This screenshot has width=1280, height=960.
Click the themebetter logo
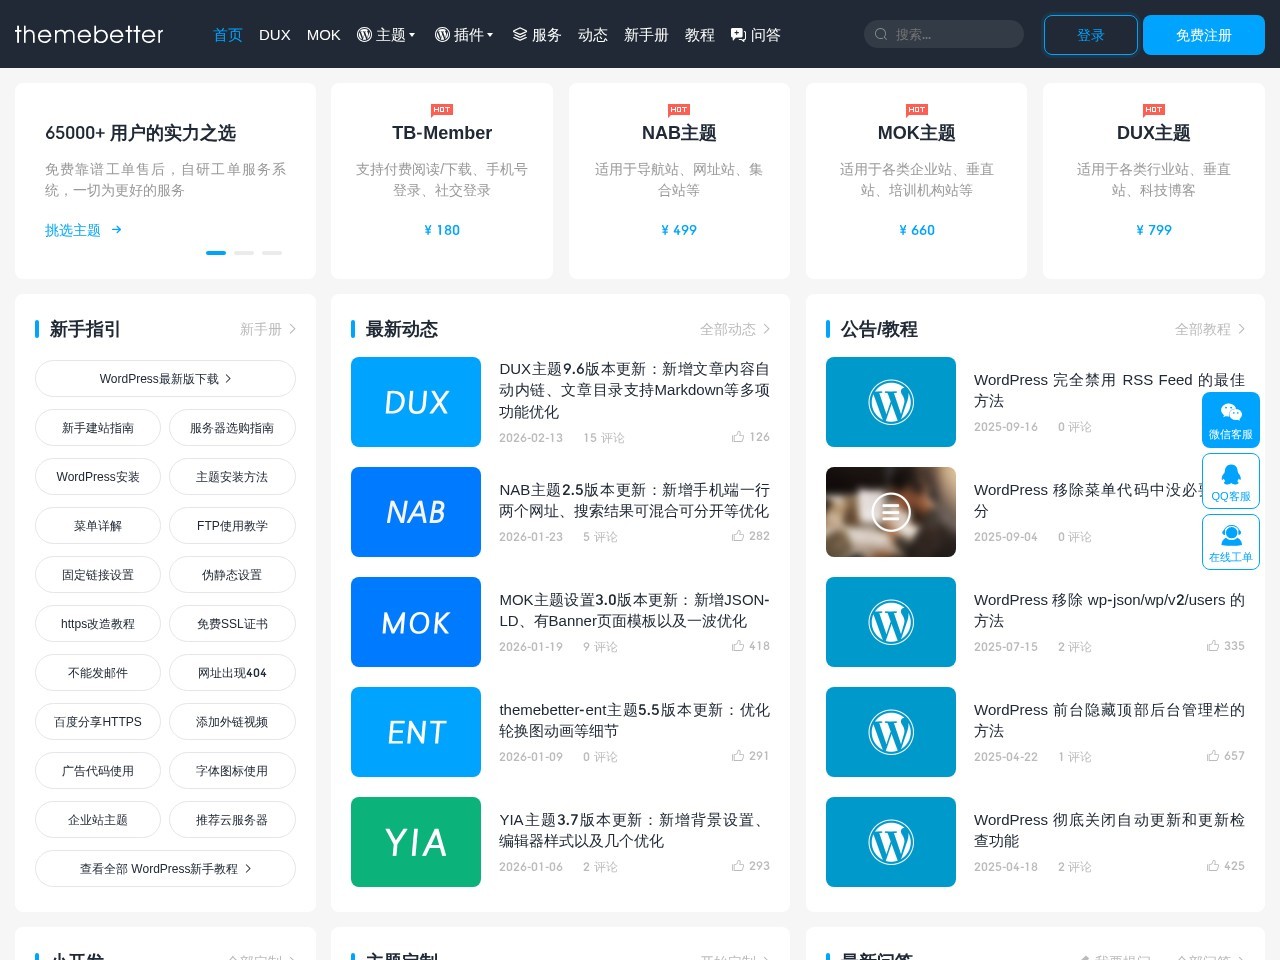pyautogui.click(x=89, y=34)
